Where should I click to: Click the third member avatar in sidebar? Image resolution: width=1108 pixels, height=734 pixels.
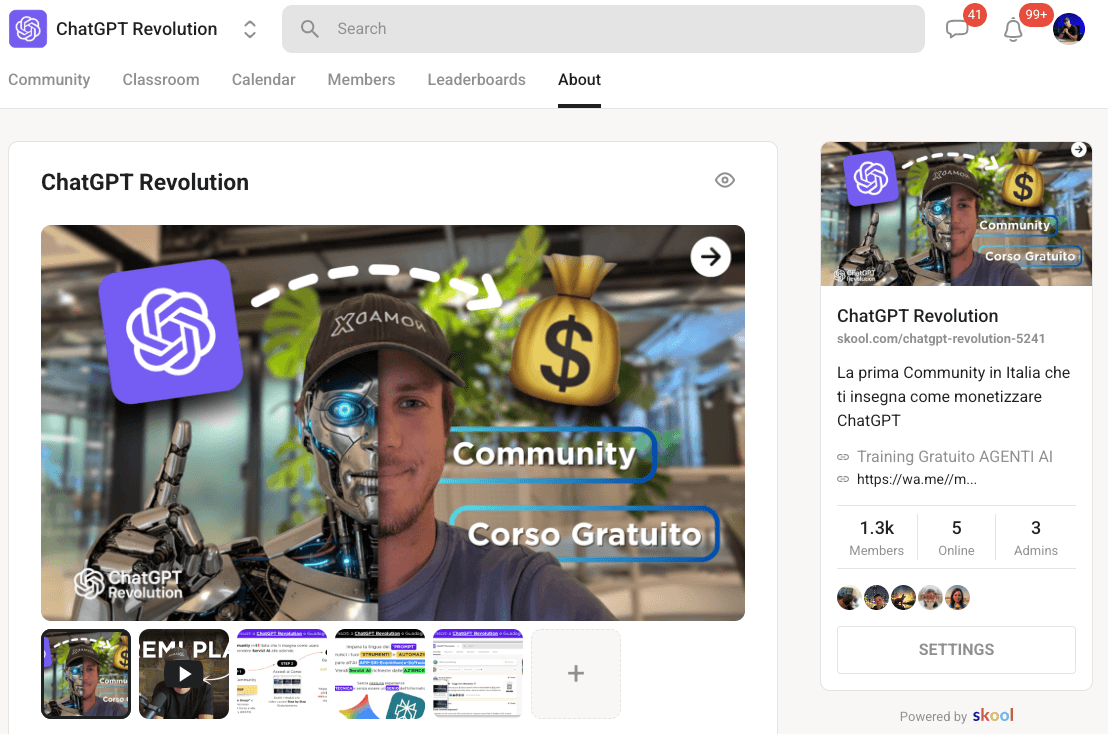903,598
